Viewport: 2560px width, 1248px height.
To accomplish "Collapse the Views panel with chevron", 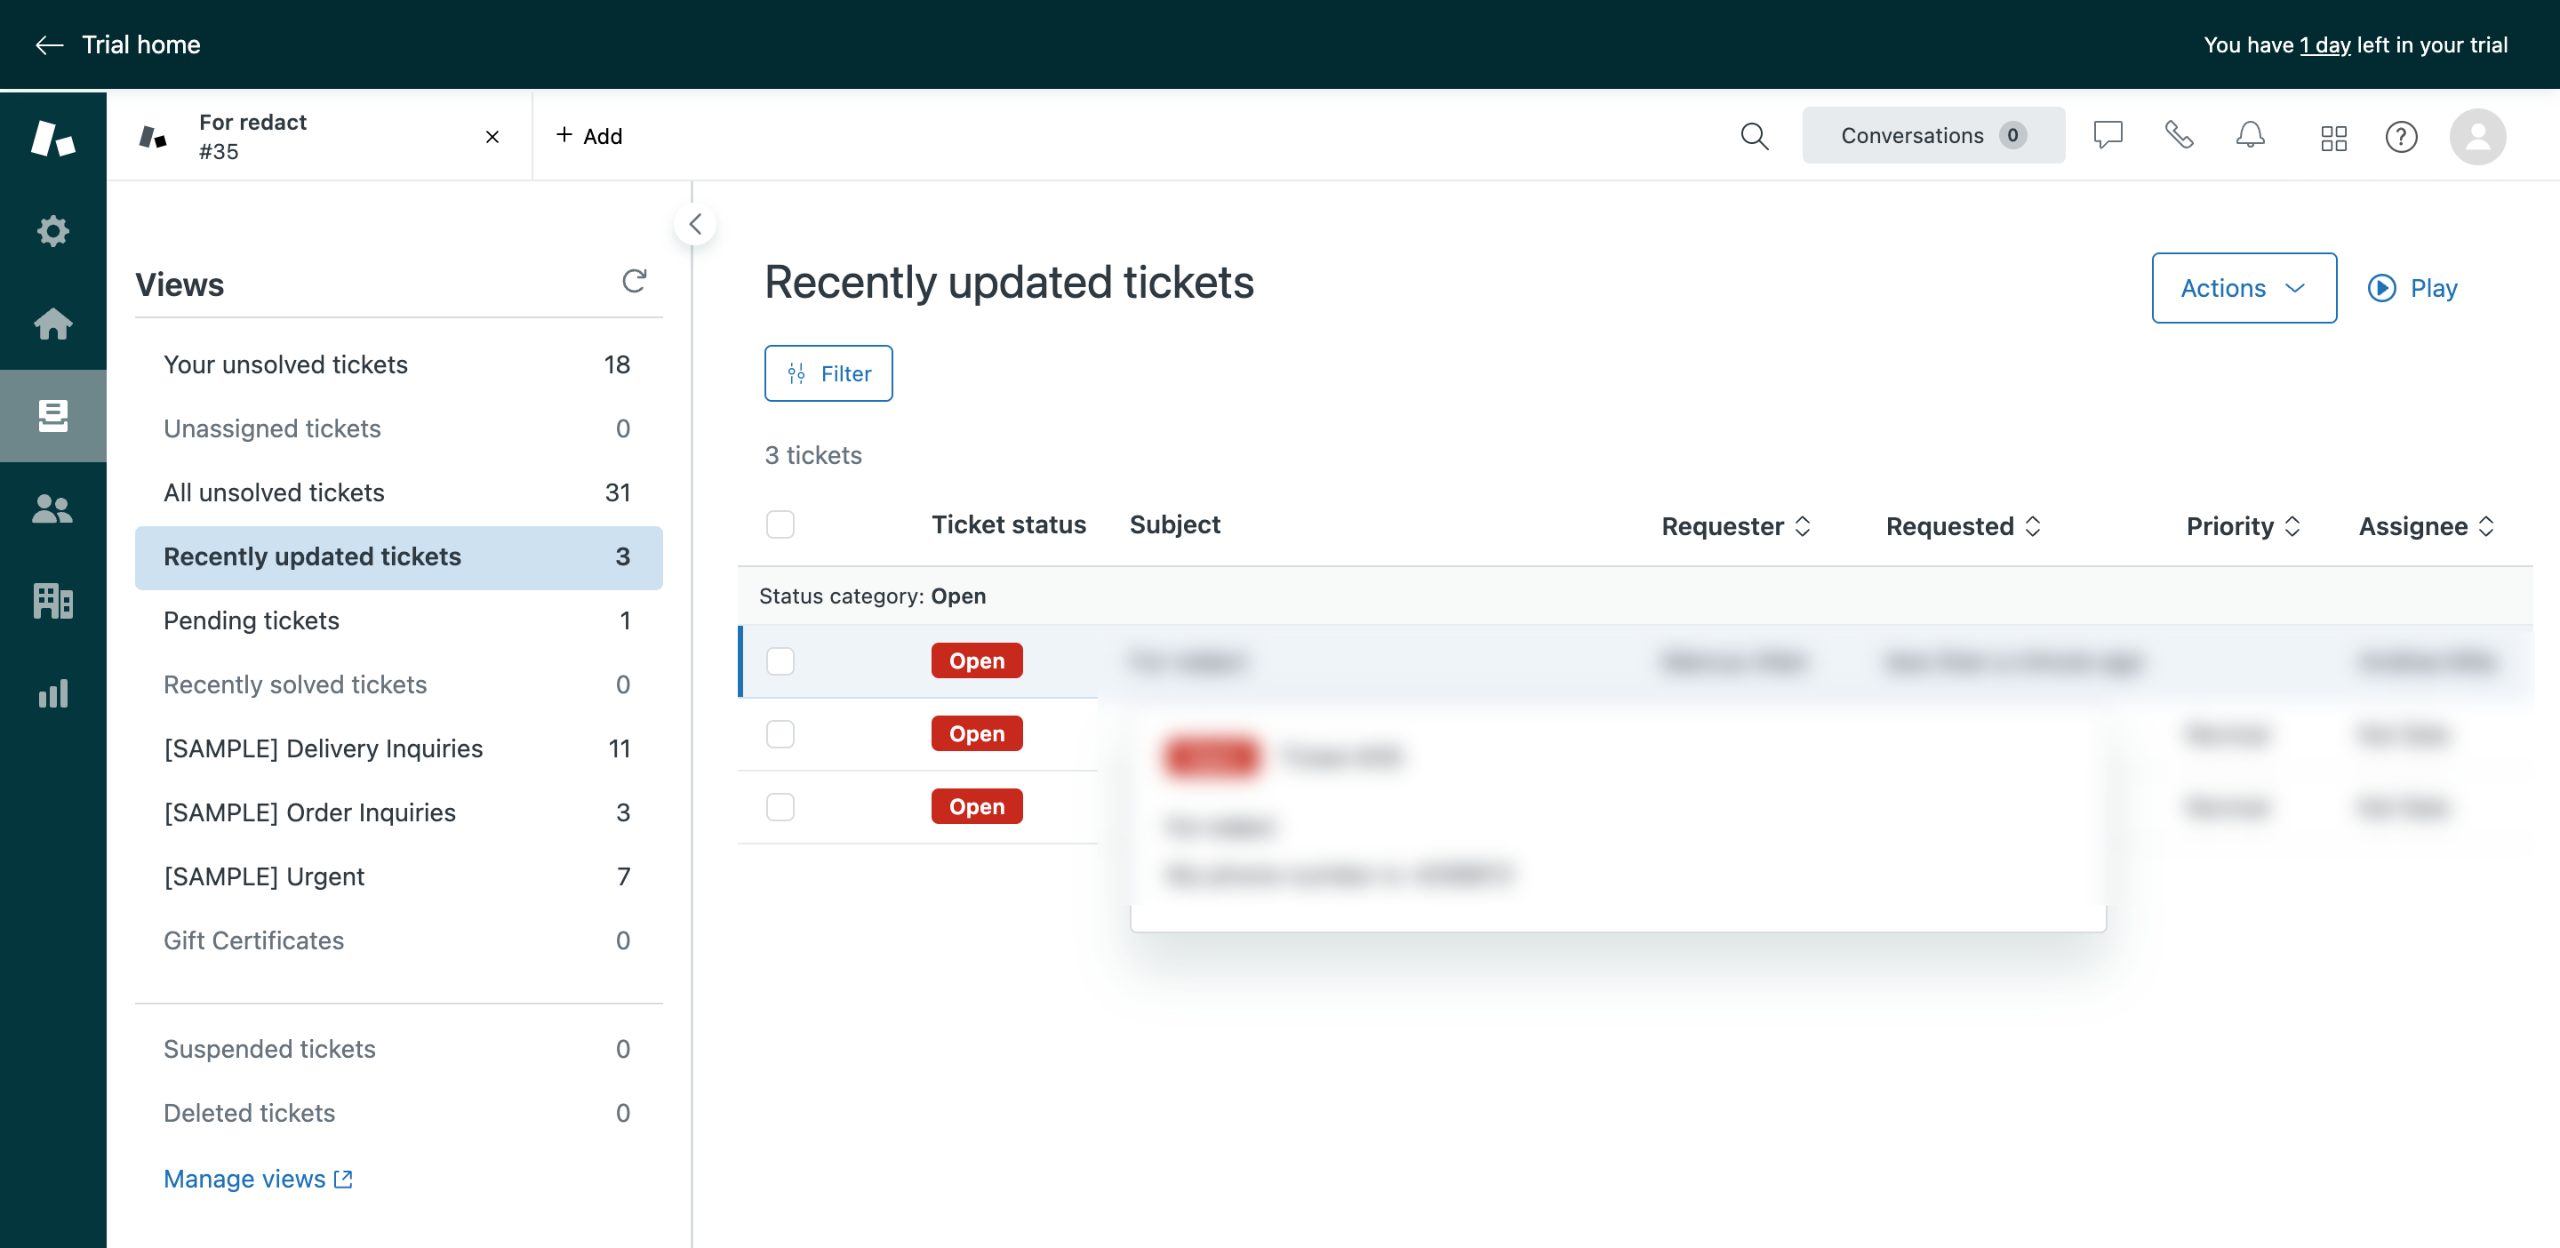I will click(x=695, y=224).
